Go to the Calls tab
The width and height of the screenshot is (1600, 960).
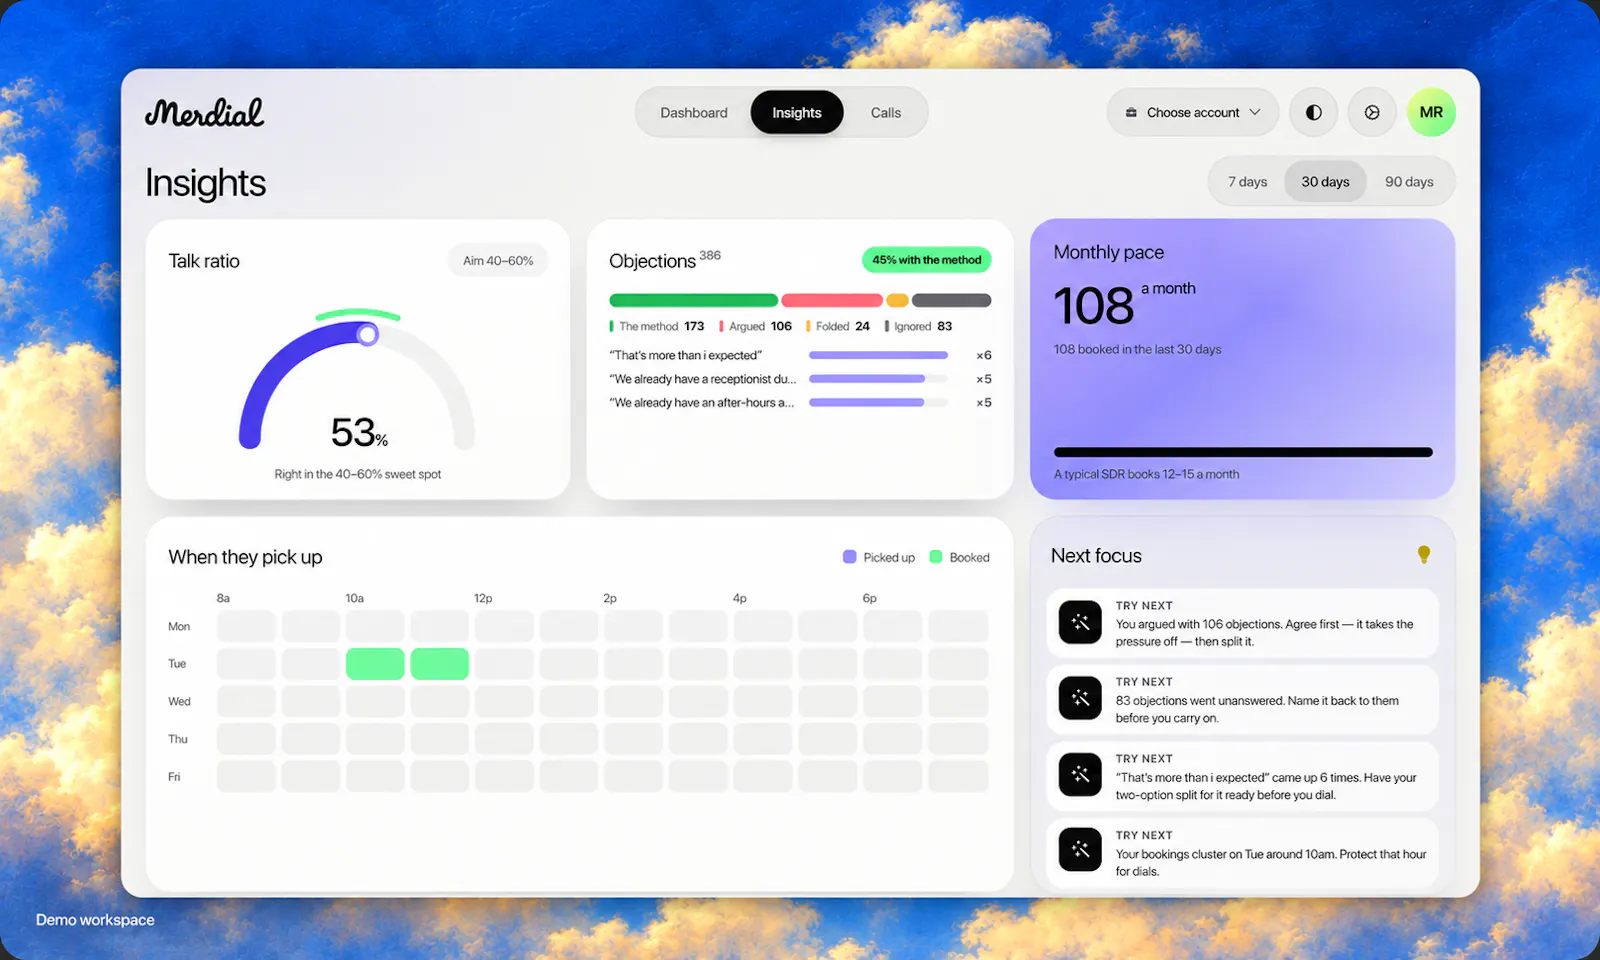[x=885, y=112]
